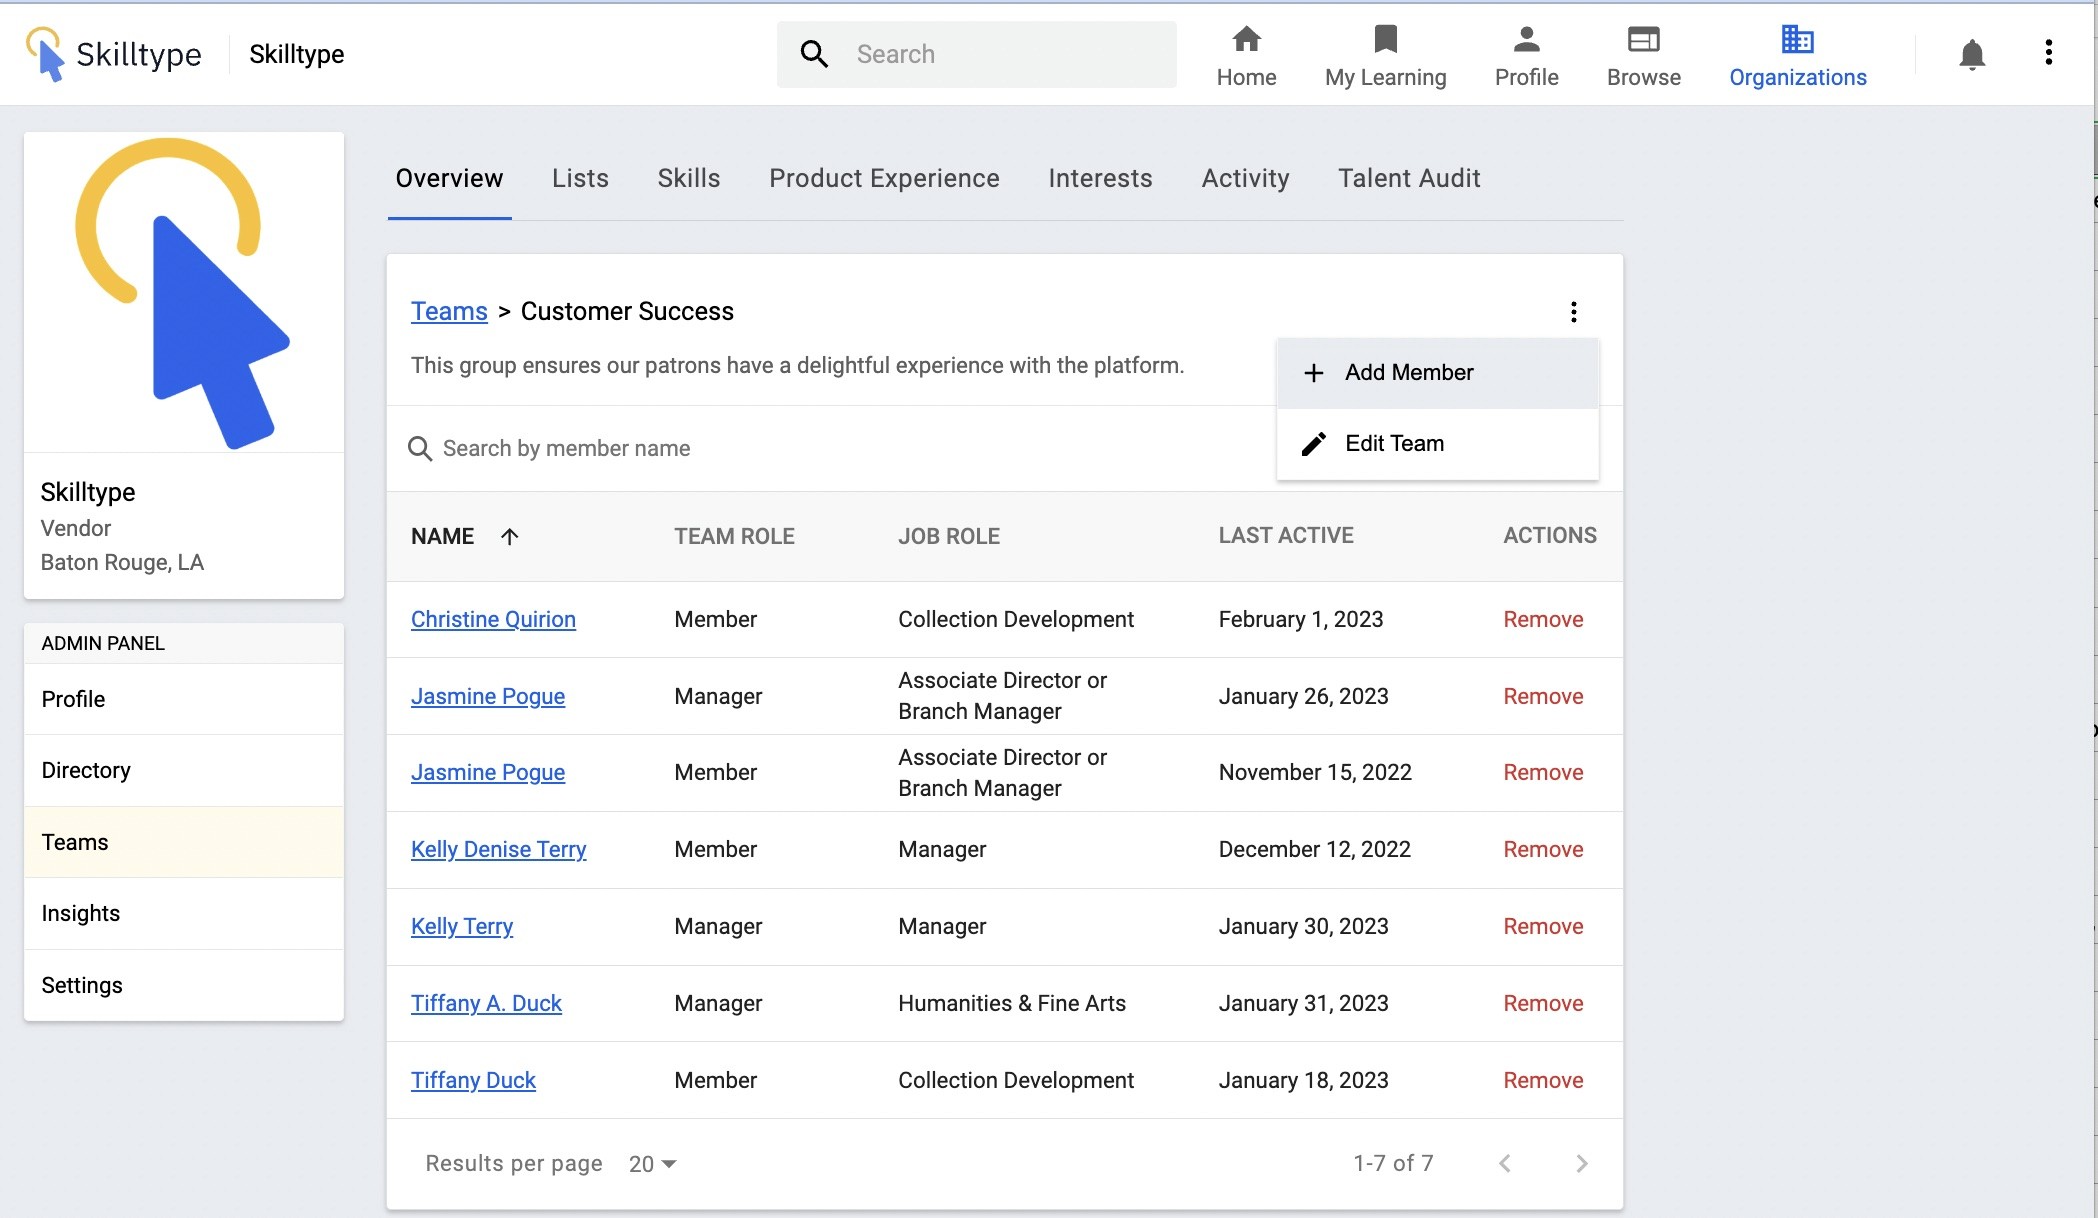The image size is (2098, 1218).
Task: Open top-right vertical dots menu
Action: (2048, 53)
